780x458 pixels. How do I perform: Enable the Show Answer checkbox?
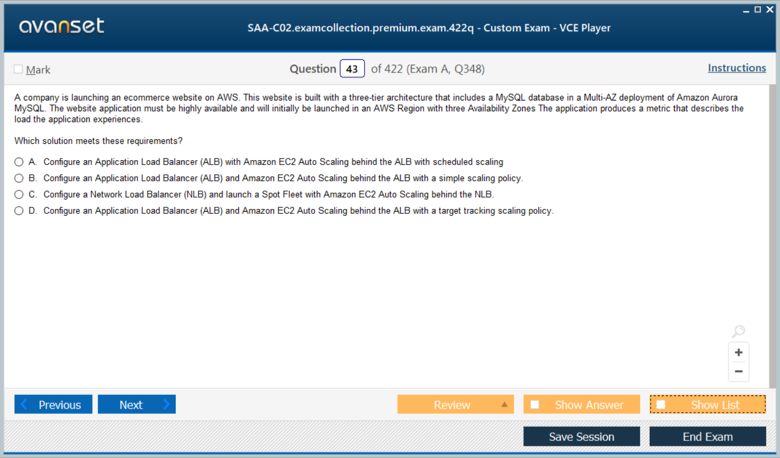tap(535, 405)
